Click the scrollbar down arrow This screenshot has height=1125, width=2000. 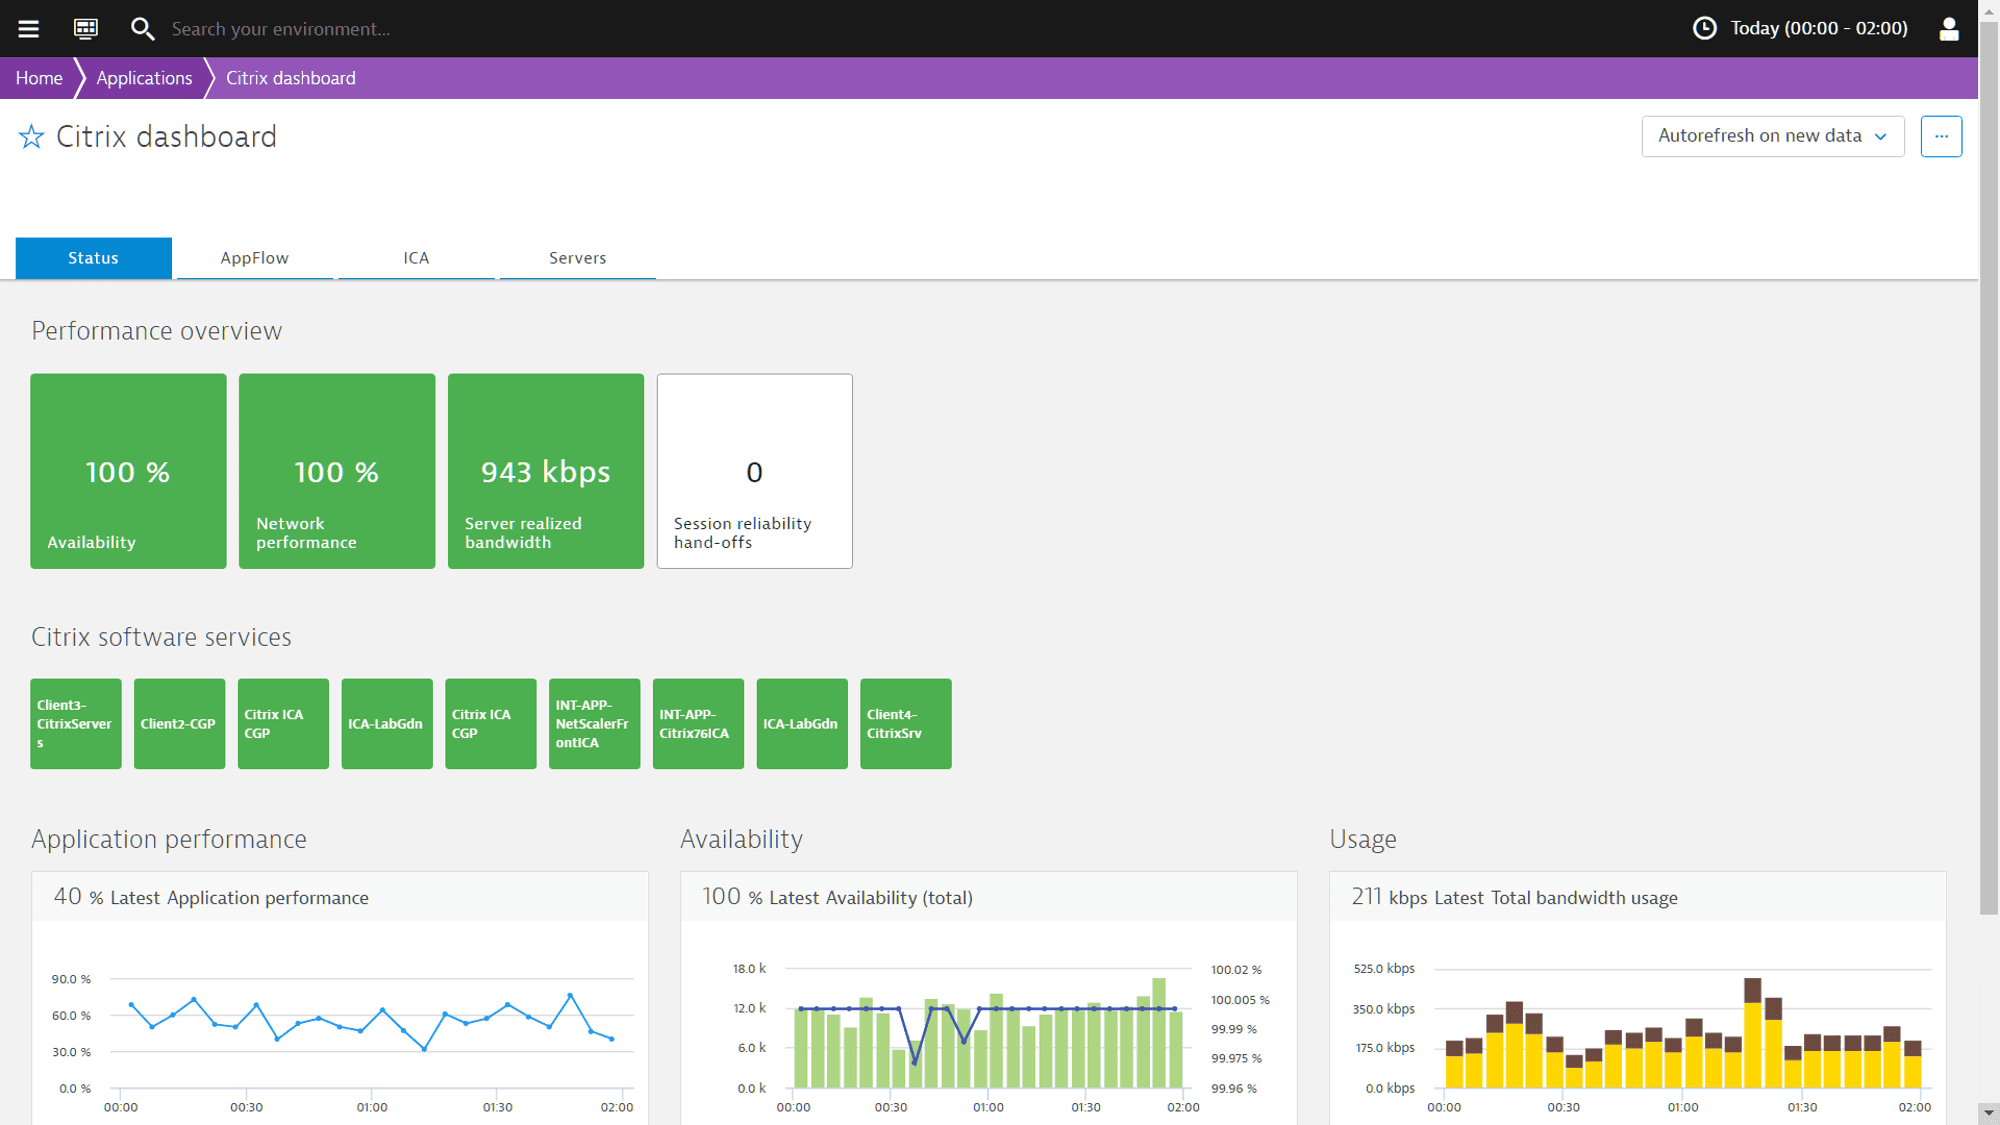[1989, 1113]
